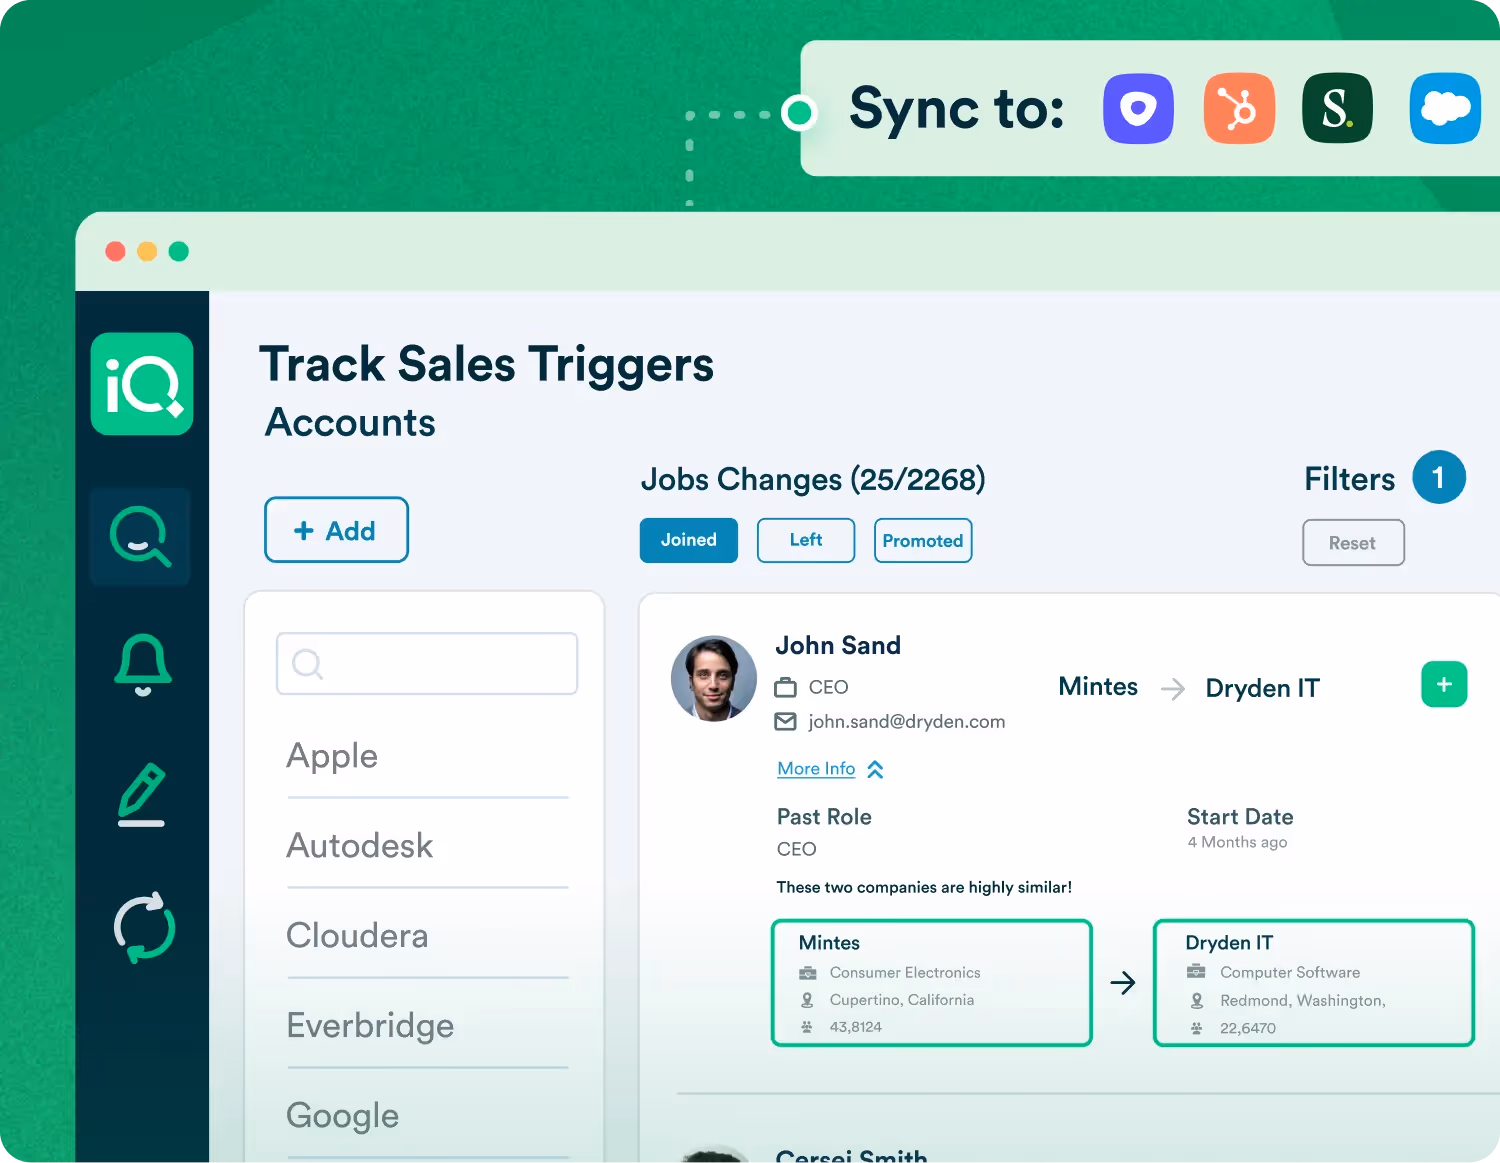Toggle the Promoted filter
The width and height of the screenshot is (1500, 1163).
click(x=922, y=541)
